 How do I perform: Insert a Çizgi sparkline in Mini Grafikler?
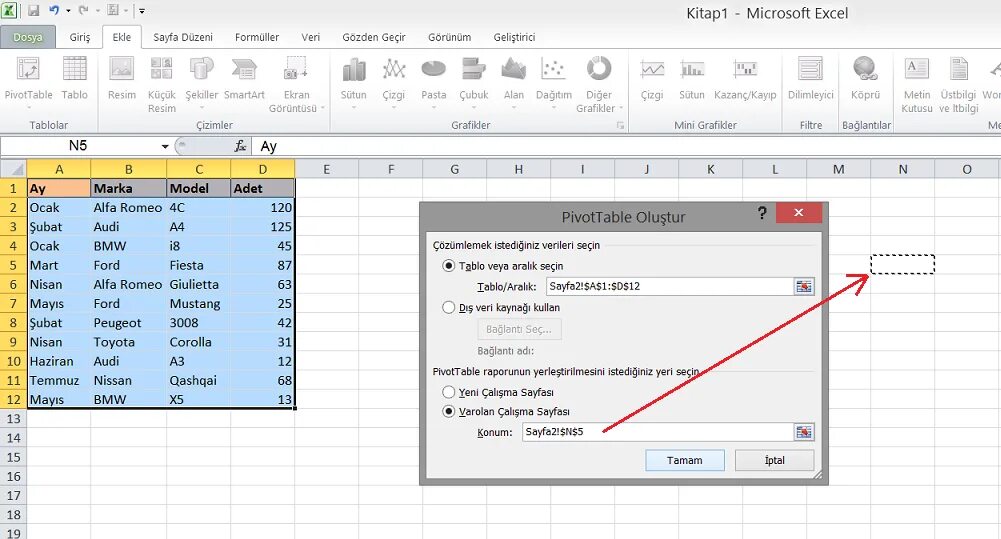click(652, 80)
